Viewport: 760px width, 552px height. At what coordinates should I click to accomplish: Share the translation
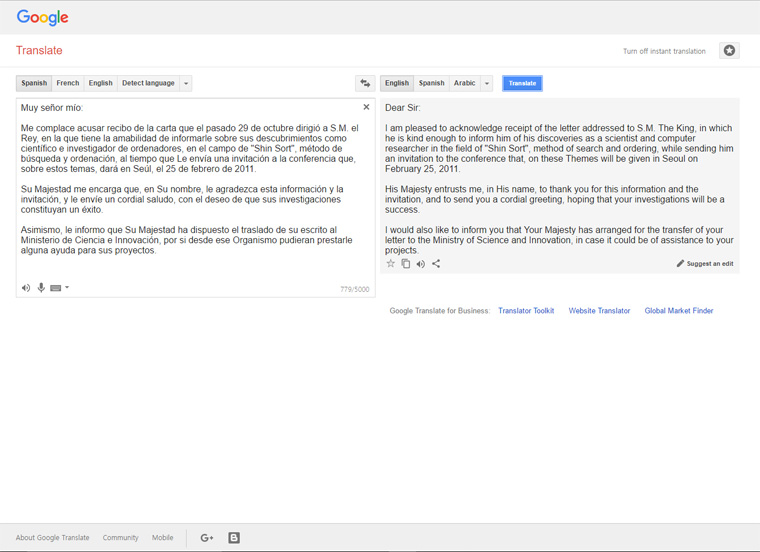click(x=436, y=264)
